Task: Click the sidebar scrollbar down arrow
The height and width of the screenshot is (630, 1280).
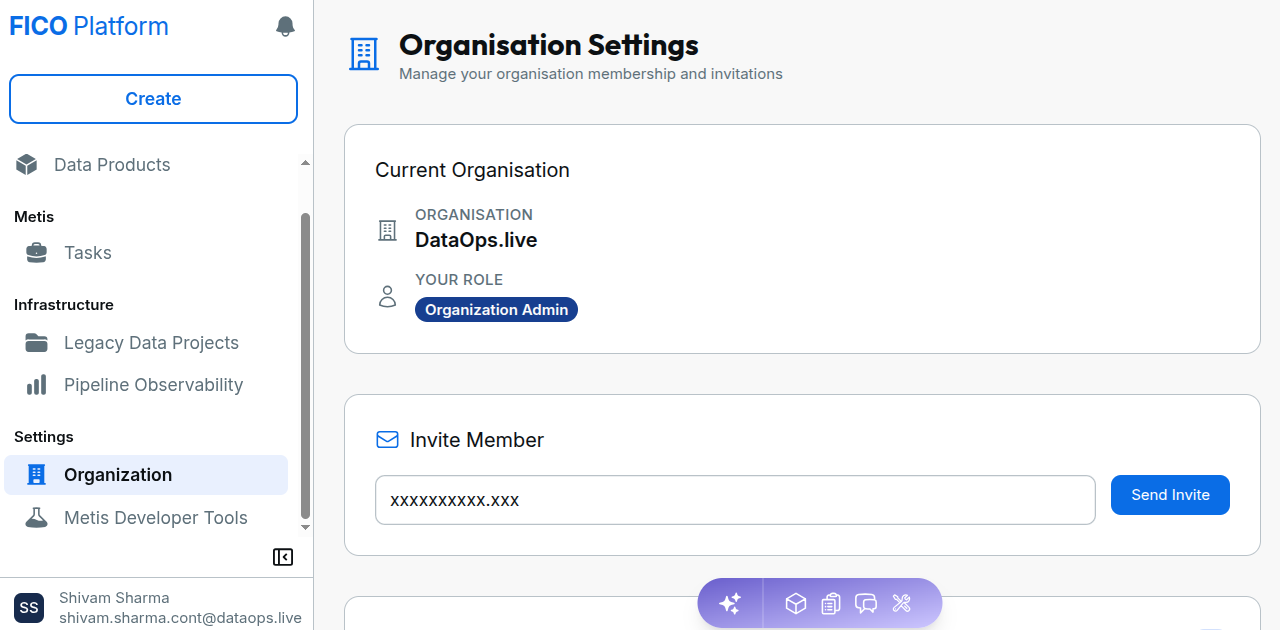Action: coord(306,527)
